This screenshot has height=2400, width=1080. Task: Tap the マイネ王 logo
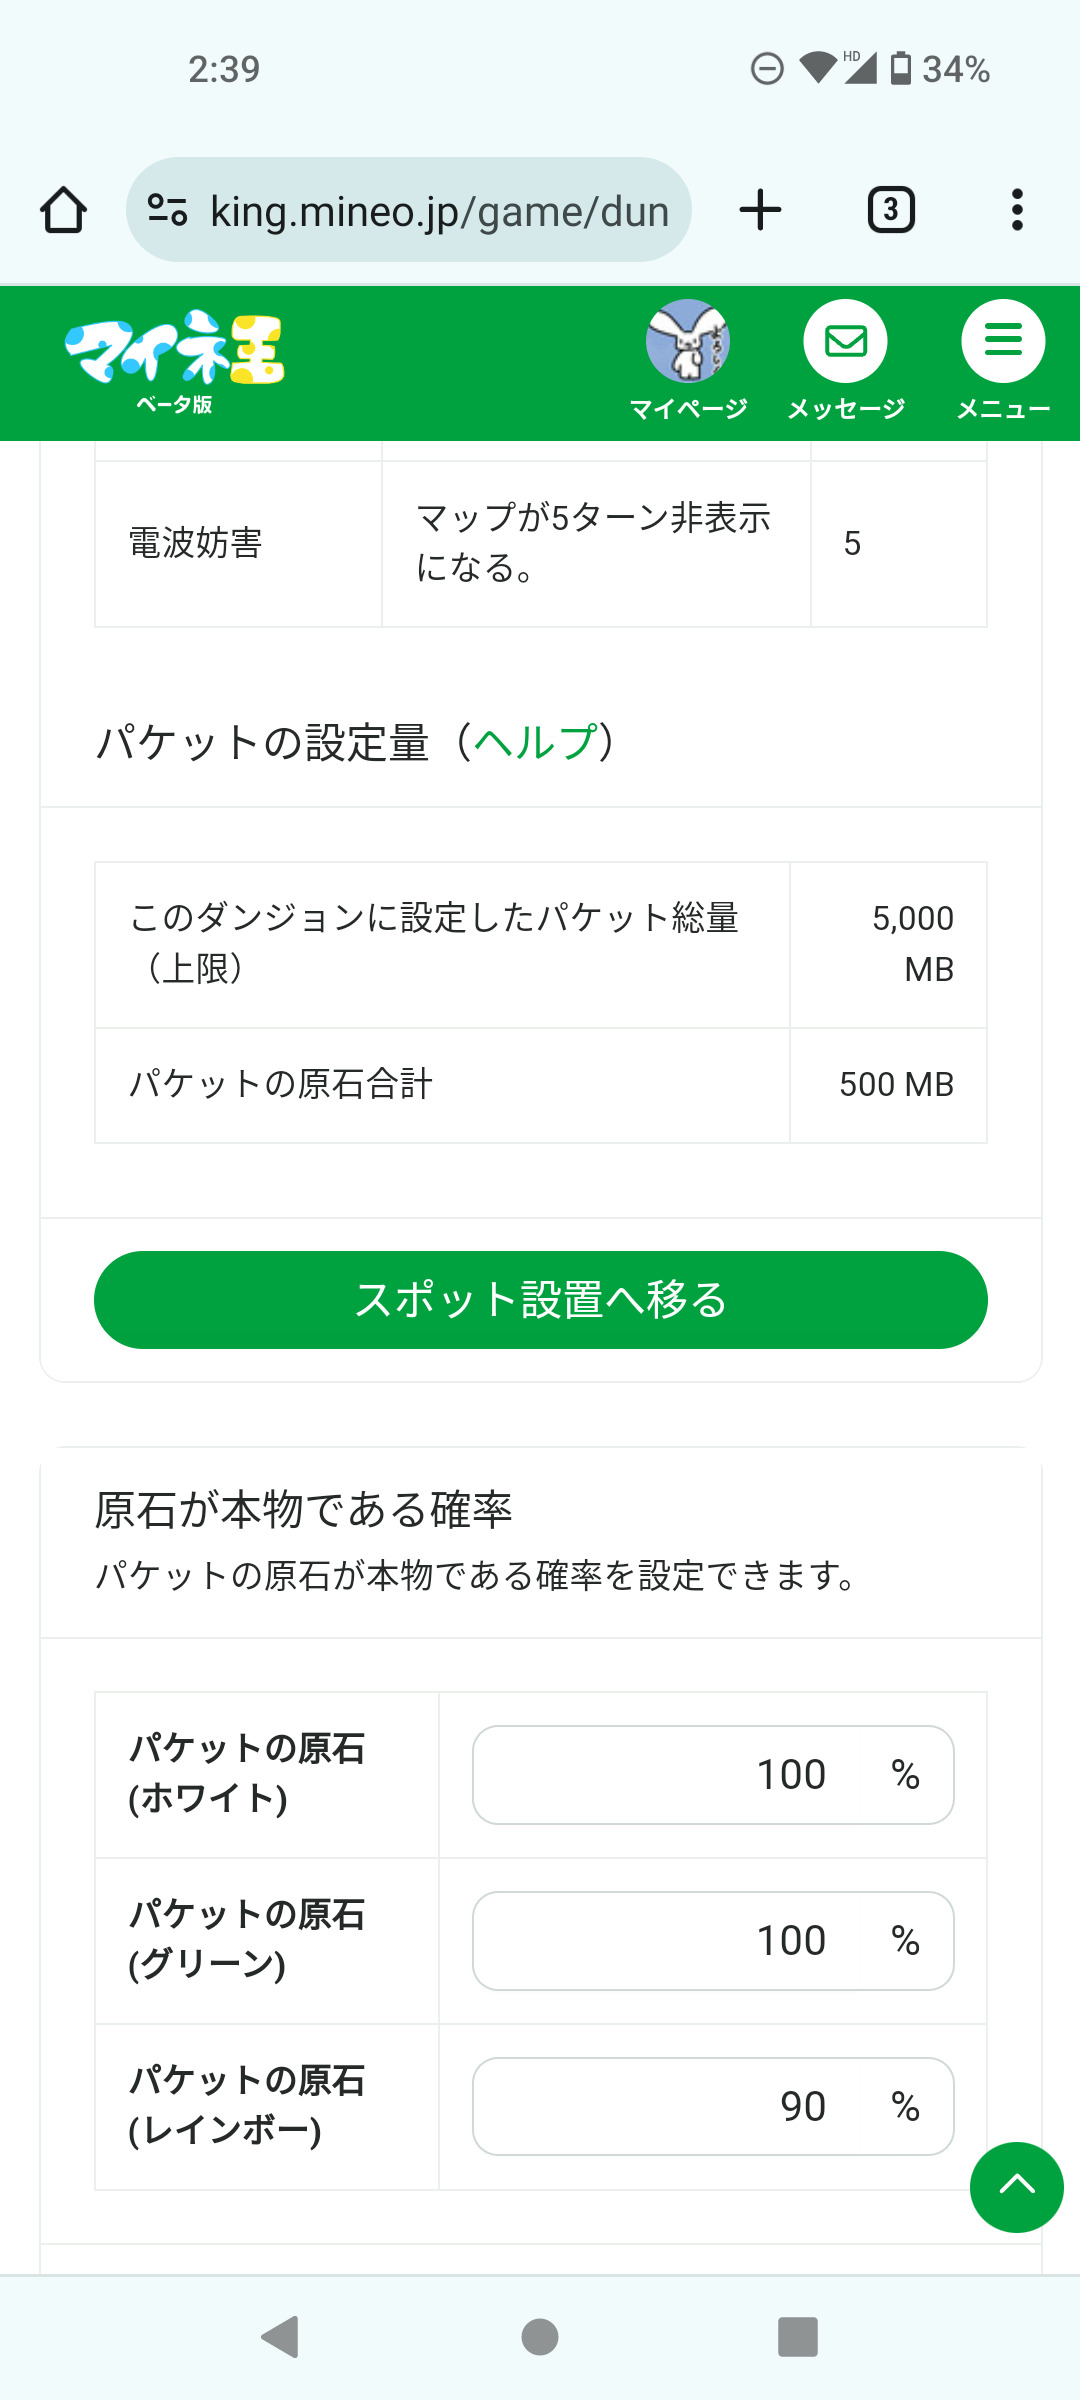click(175, 358)
